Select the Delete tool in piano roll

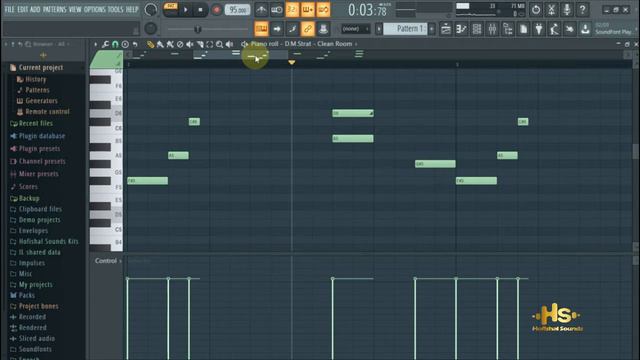point(180,44)
